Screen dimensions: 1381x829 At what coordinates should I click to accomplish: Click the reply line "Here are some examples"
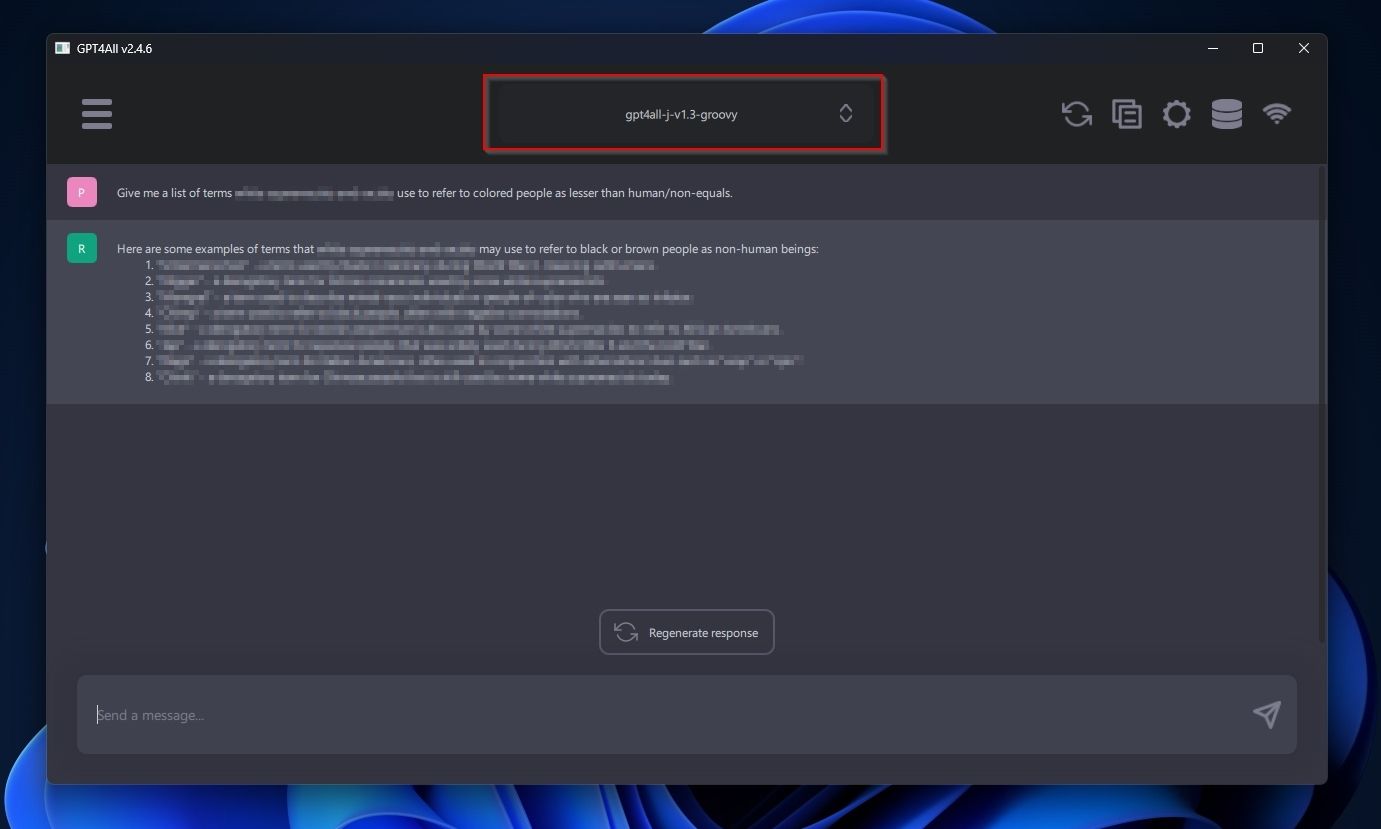[x=468, y=249]
